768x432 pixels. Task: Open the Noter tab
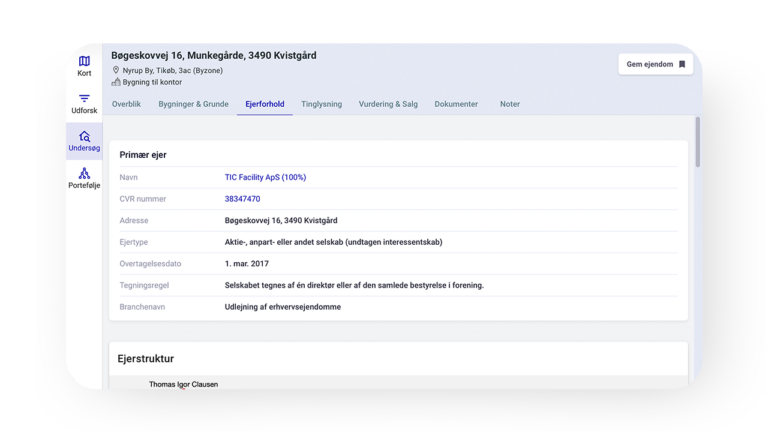click(510, 104)
